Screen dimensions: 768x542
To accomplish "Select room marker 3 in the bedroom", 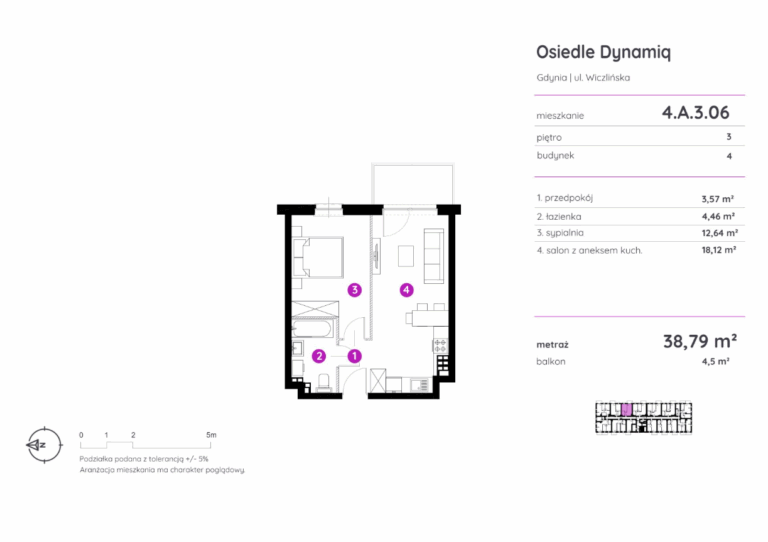I will click(354, 290).
